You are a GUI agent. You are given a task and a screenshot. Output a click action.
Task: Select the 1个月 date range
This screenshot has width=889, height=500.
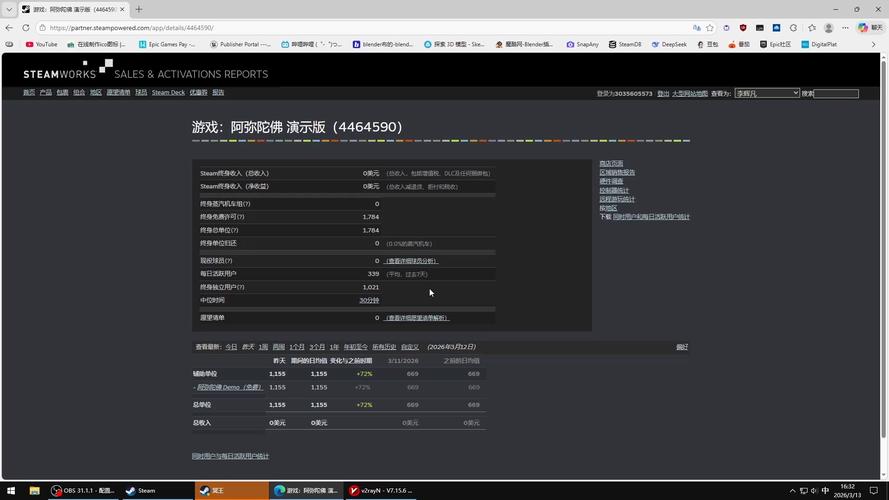(297, 347)
